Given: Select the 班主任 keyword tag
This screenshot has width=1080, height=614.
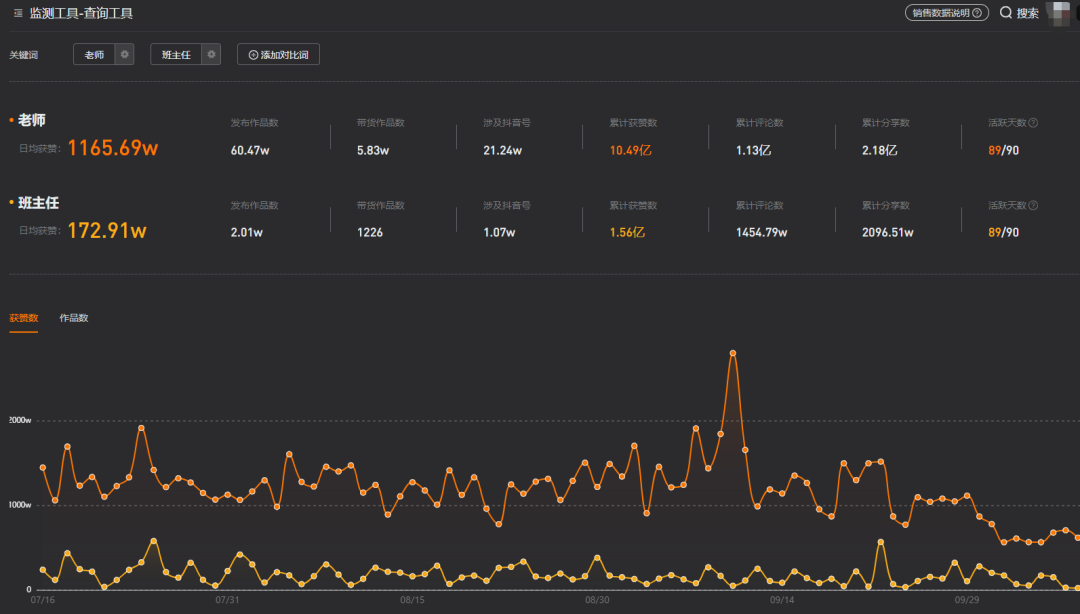Looking at the screenshot, I should [x=176, y=55].
